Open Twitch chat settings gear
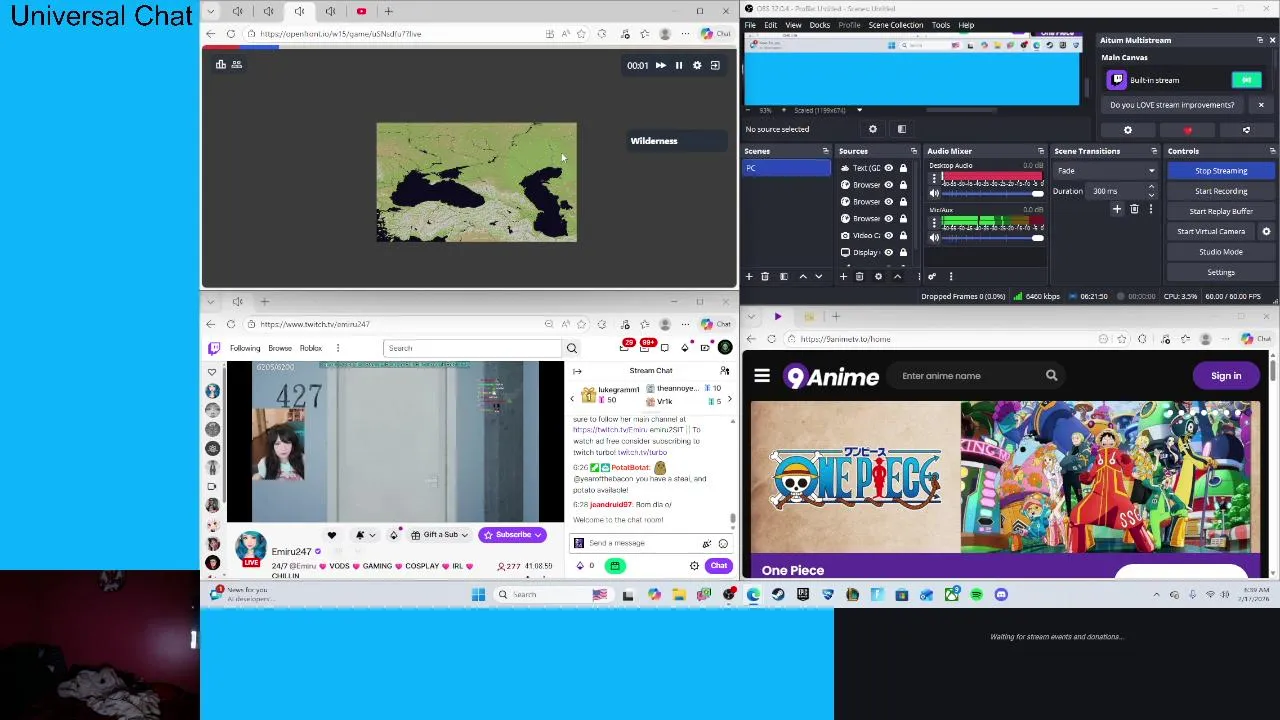The height and width of the screenshot is (720, 1280). tap(694, 566)
